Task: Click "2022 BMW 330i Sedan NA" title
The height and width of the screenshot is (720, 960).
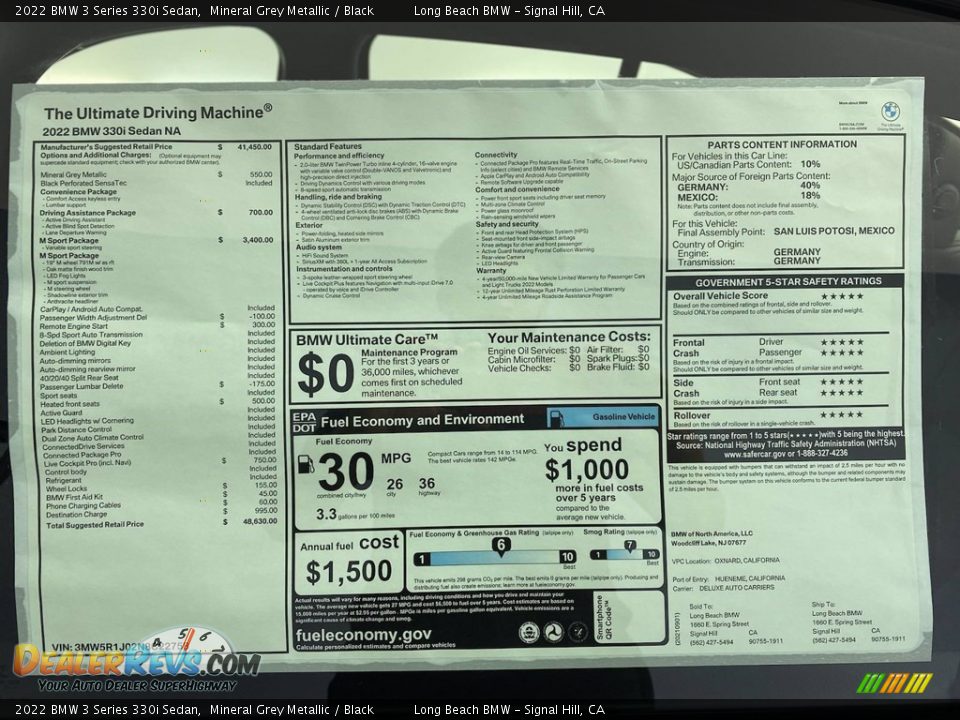Action: [x=111, y=131]
